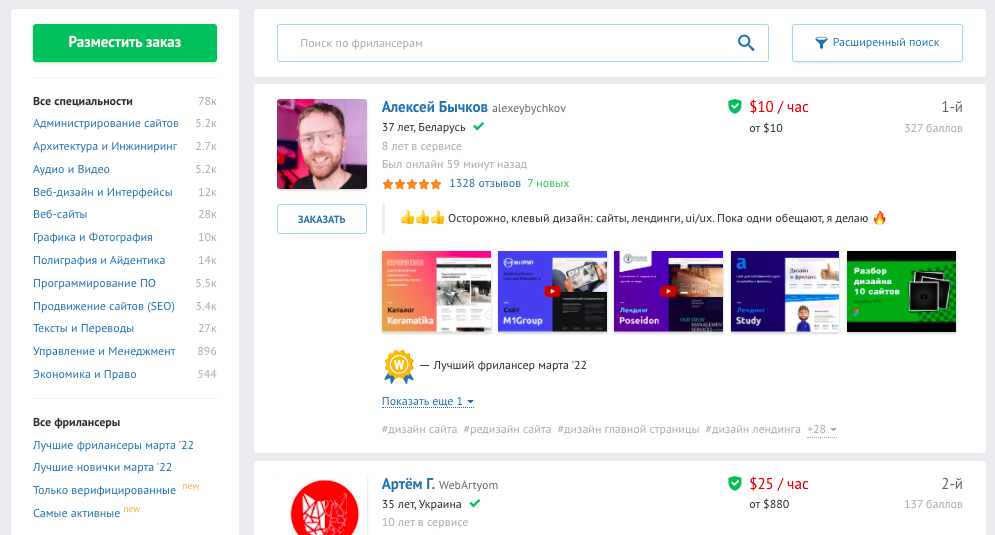Expand Показать еще 1 awards

coord(428,401)
